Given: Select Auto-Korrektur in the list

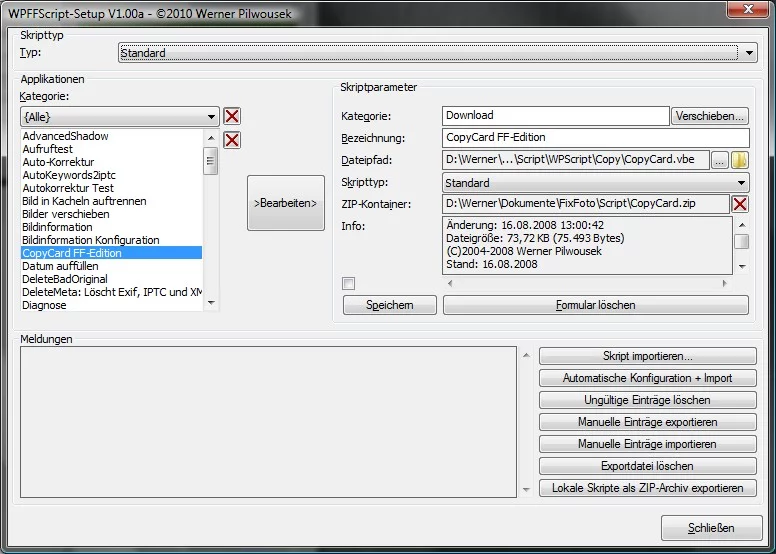Looking at the screenshot, I should (x=112, y=162).
